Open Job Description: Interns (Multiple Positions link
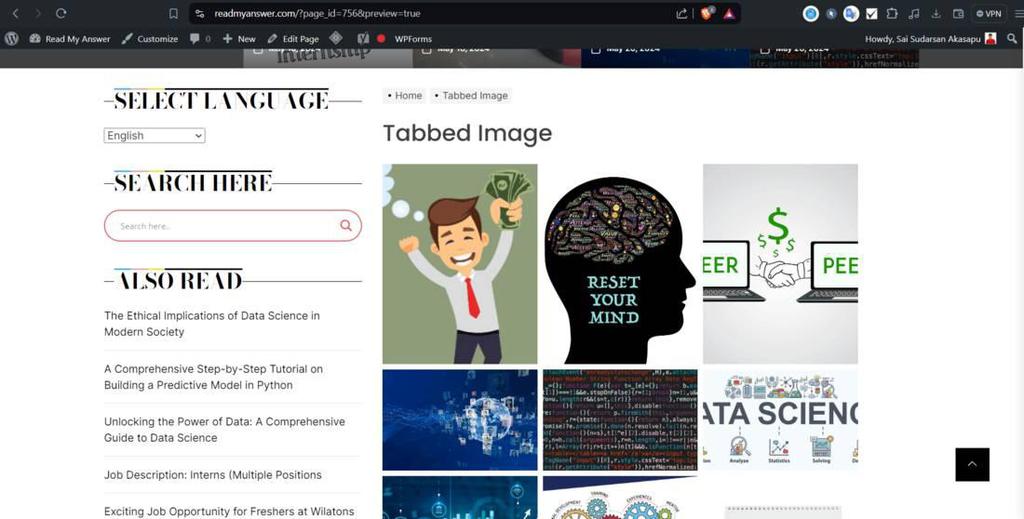1024x519 pixels. click(x=213, y=475)
